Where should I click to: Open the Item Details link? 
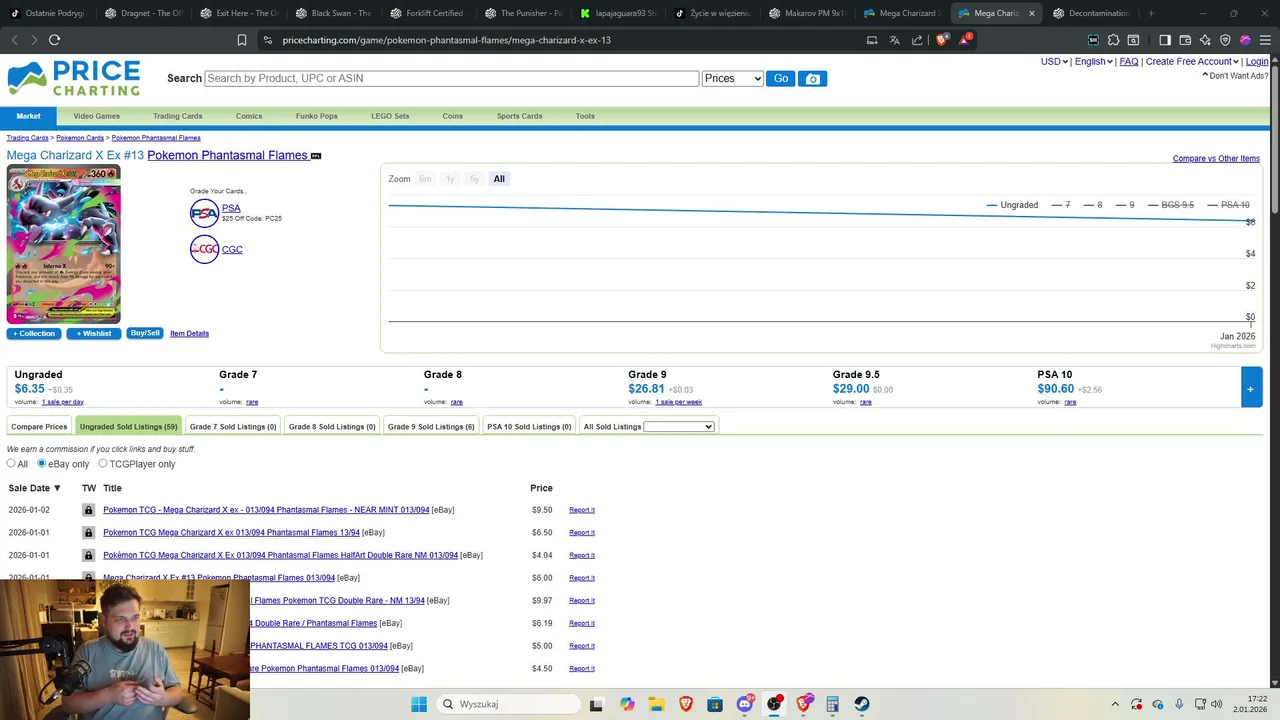click(189, 333)
